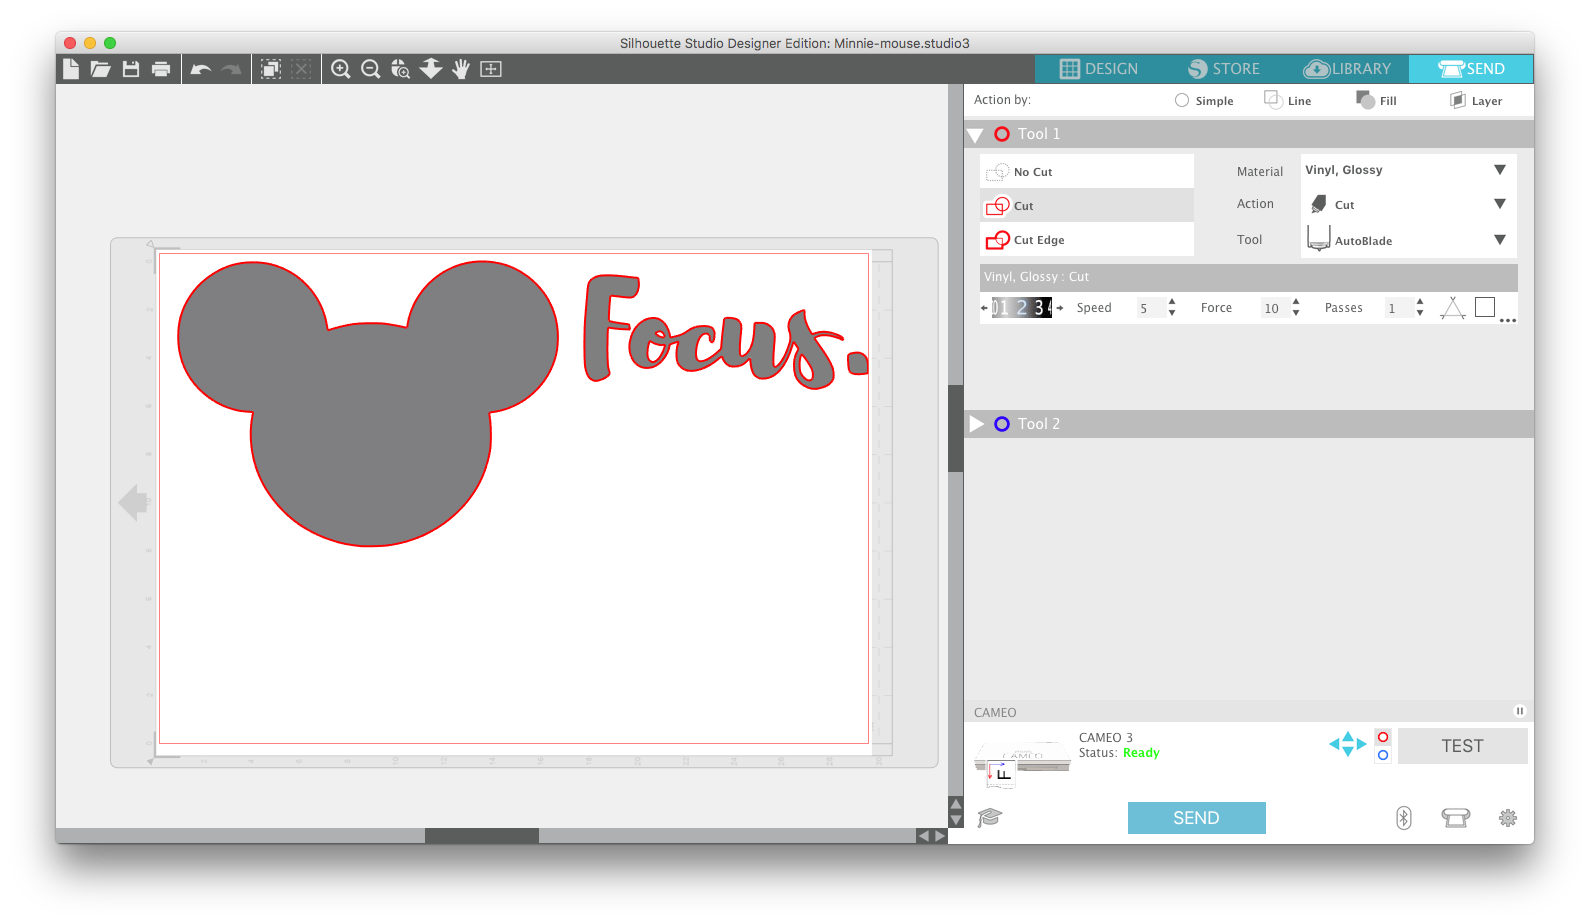This screenshot has width=1590, height=924.
Task: Set selected shape to Cut
Action: (1087, 205)
